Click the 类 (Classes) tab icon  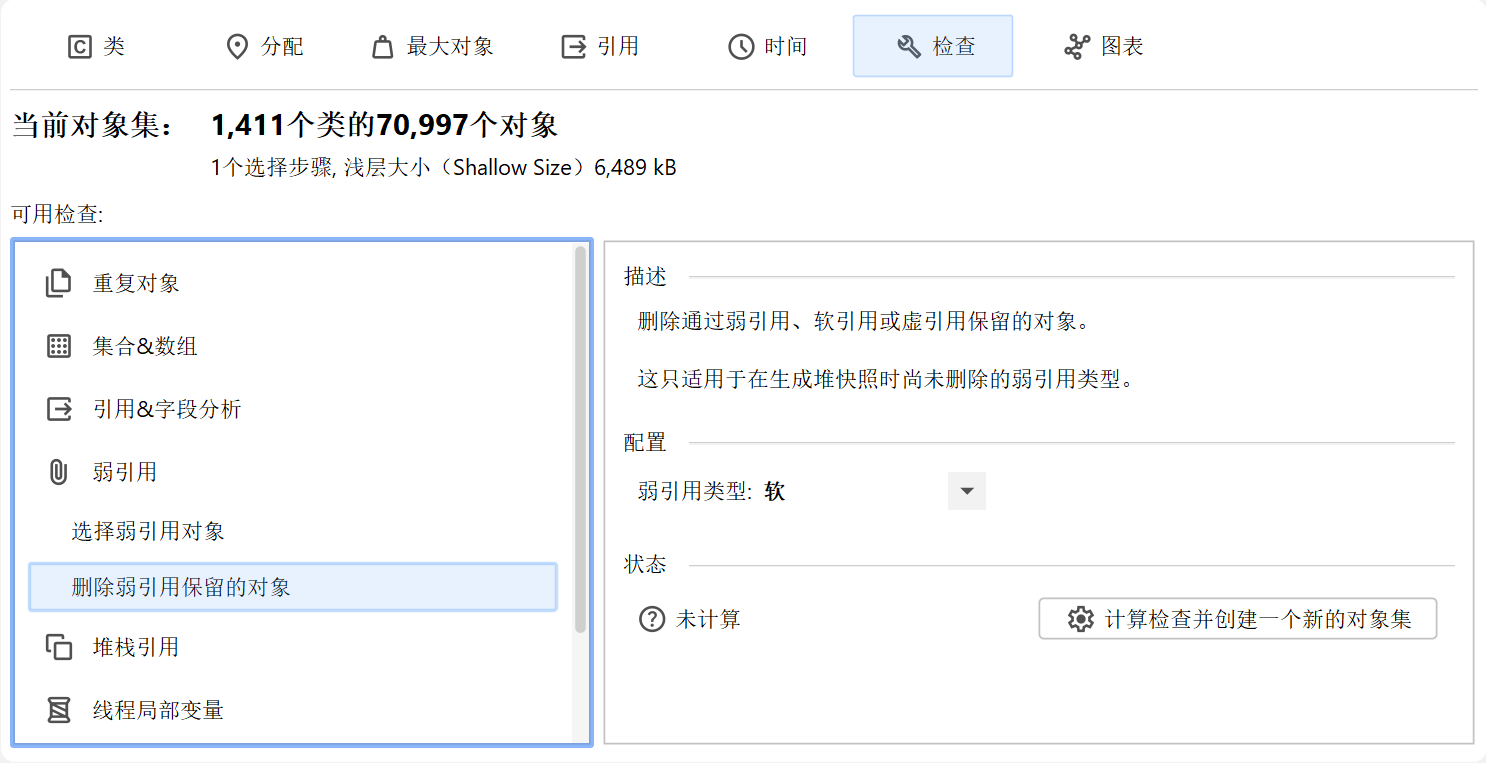pos(79,47)
